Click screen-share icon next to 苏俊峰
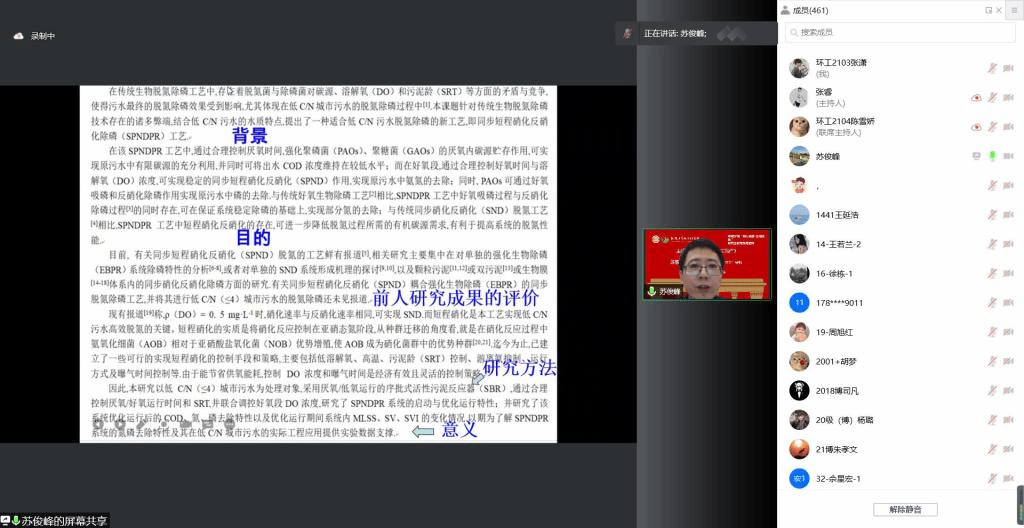1024x528 pixels. point(976,156)
